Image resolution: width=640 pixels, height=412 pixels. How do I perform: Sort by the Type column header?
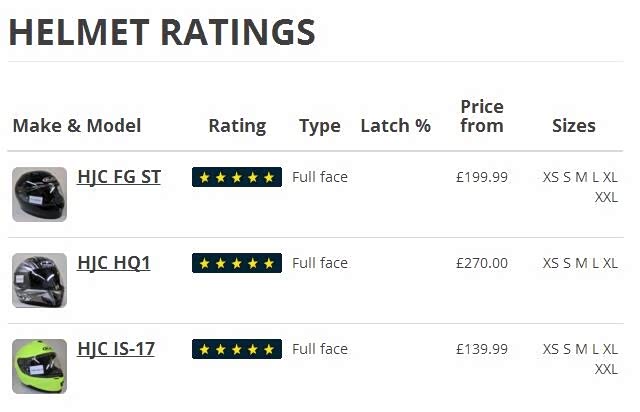[320, 125]
